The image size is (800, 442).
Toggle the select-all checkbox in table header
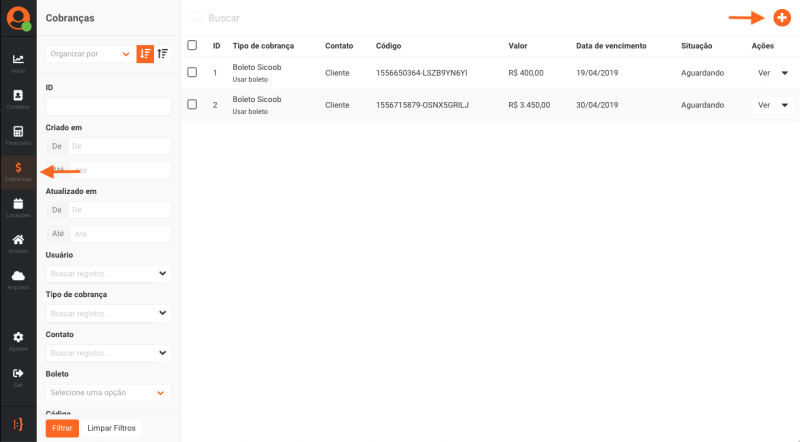point(192,45)
